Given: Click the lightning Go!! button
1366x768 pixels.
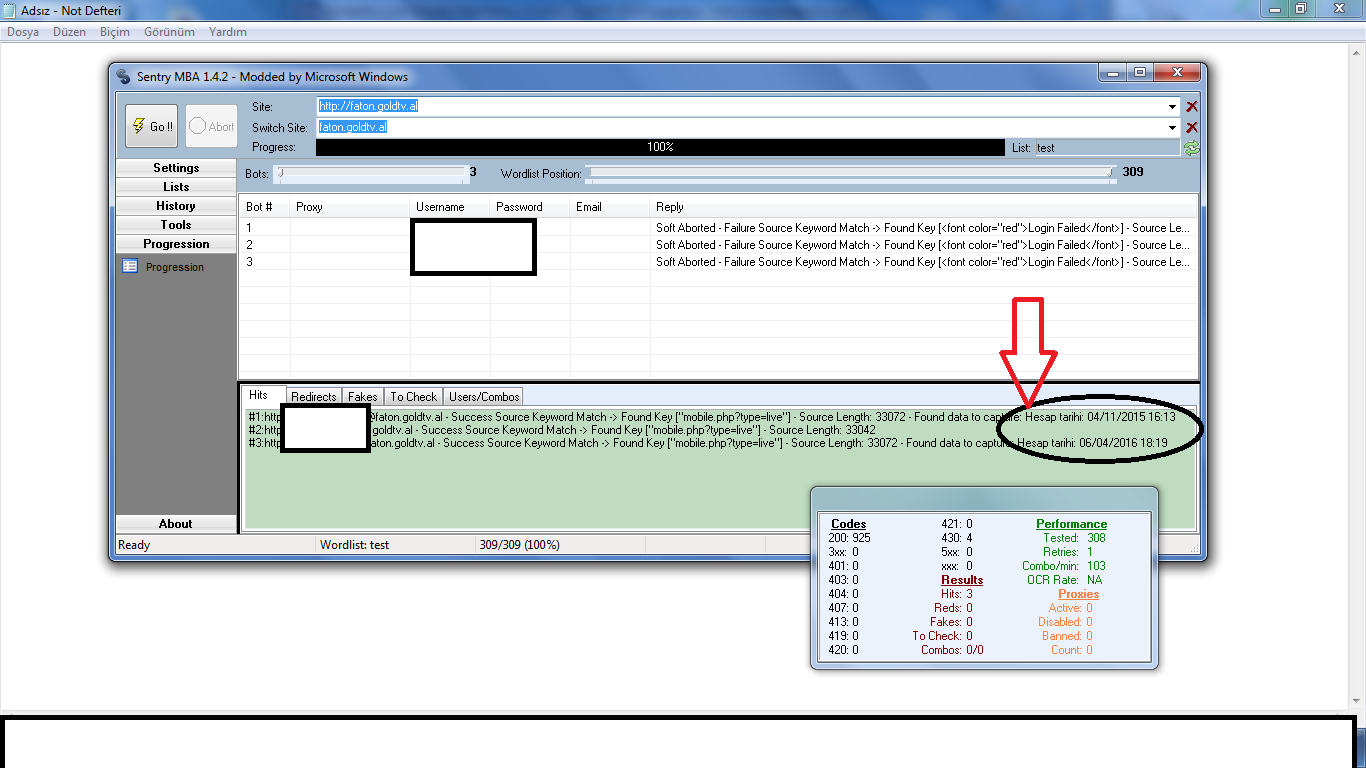Looking at the screenshot, I should (x=152, y=127).
